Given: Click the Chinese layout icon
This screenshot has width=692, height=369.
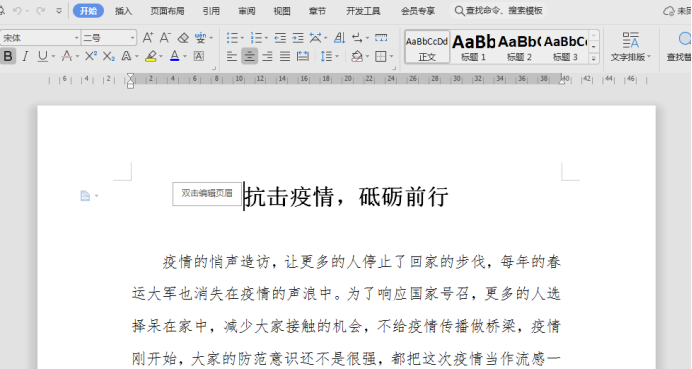Looking at the screenshot, I should point(316,38).
